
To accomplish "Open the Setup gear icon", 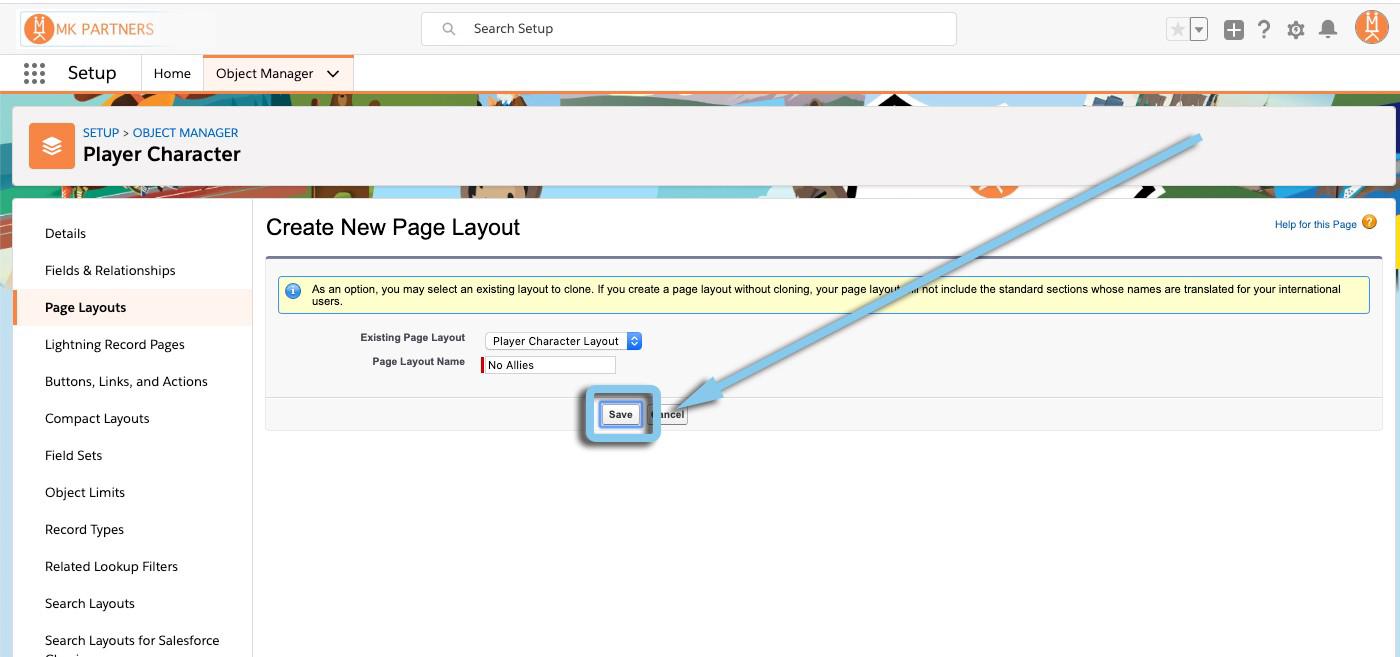I will [x=1295, y=28].
